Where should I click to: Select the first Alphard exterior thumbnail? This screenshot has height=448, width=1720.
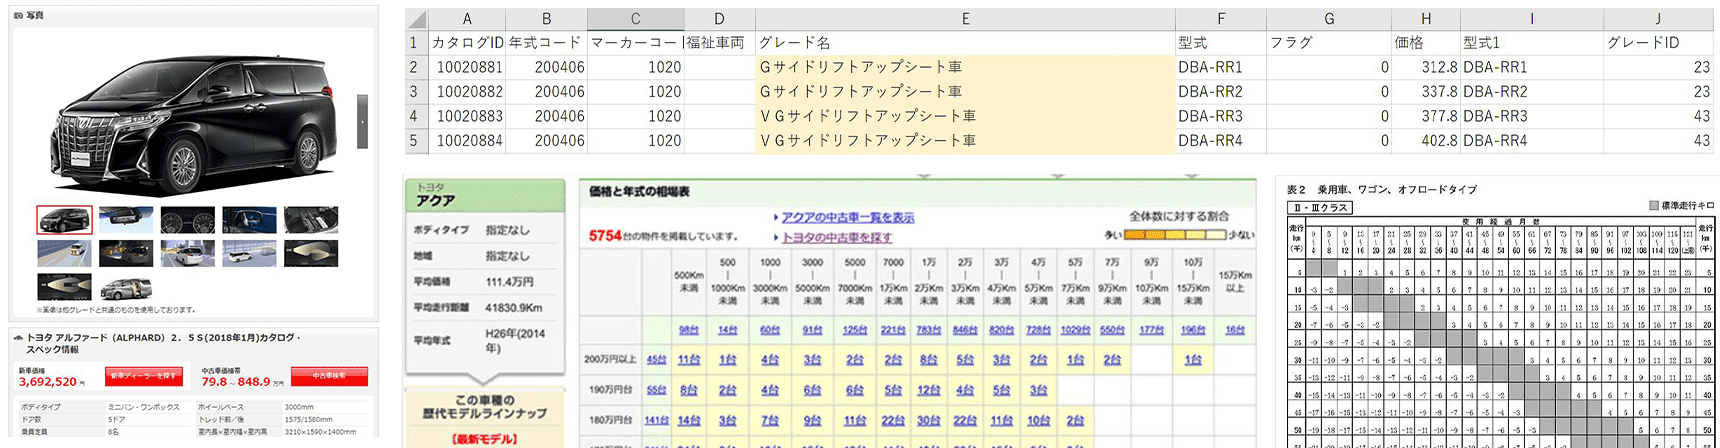click(x=64, y=220)
